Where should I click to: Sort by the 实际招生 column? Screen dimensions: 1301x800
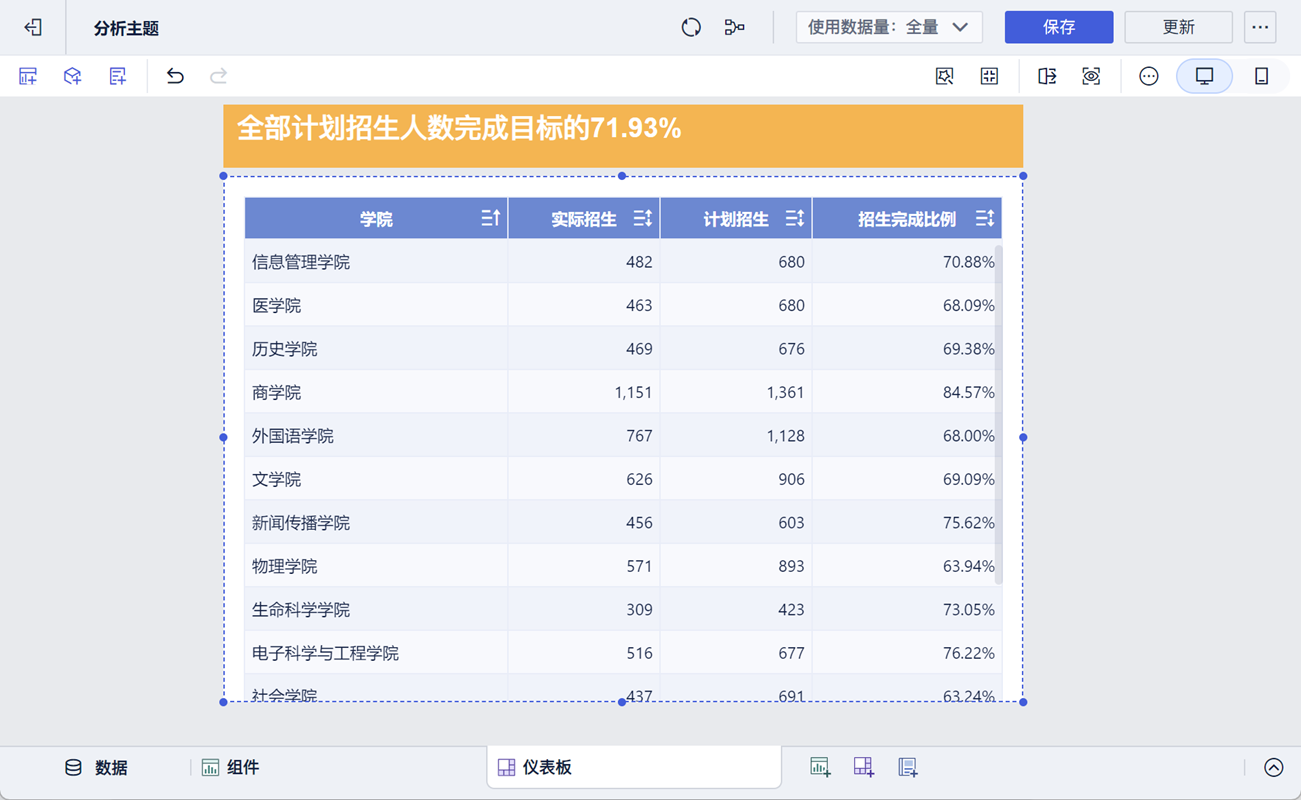[643, 218]
